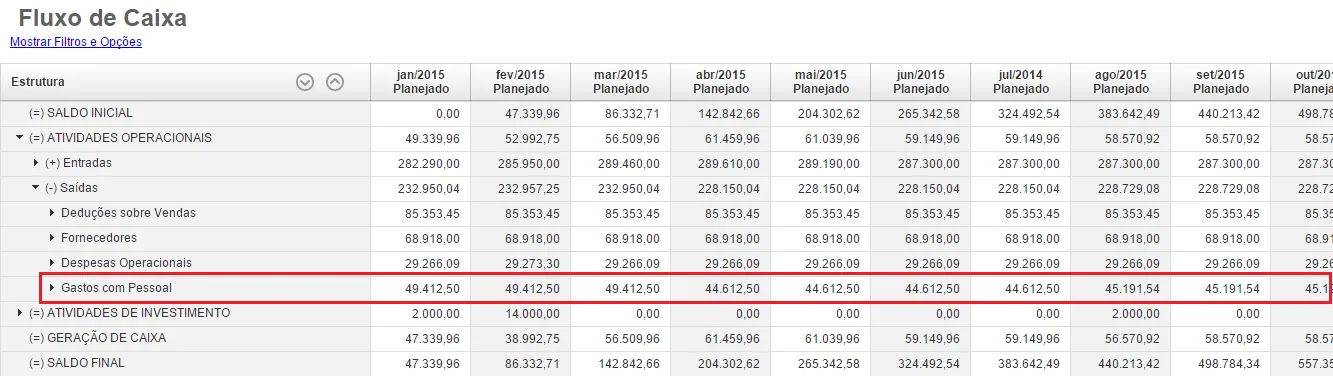Expand the Despesas Operacionais row
1333x376 pixels.
52,263
